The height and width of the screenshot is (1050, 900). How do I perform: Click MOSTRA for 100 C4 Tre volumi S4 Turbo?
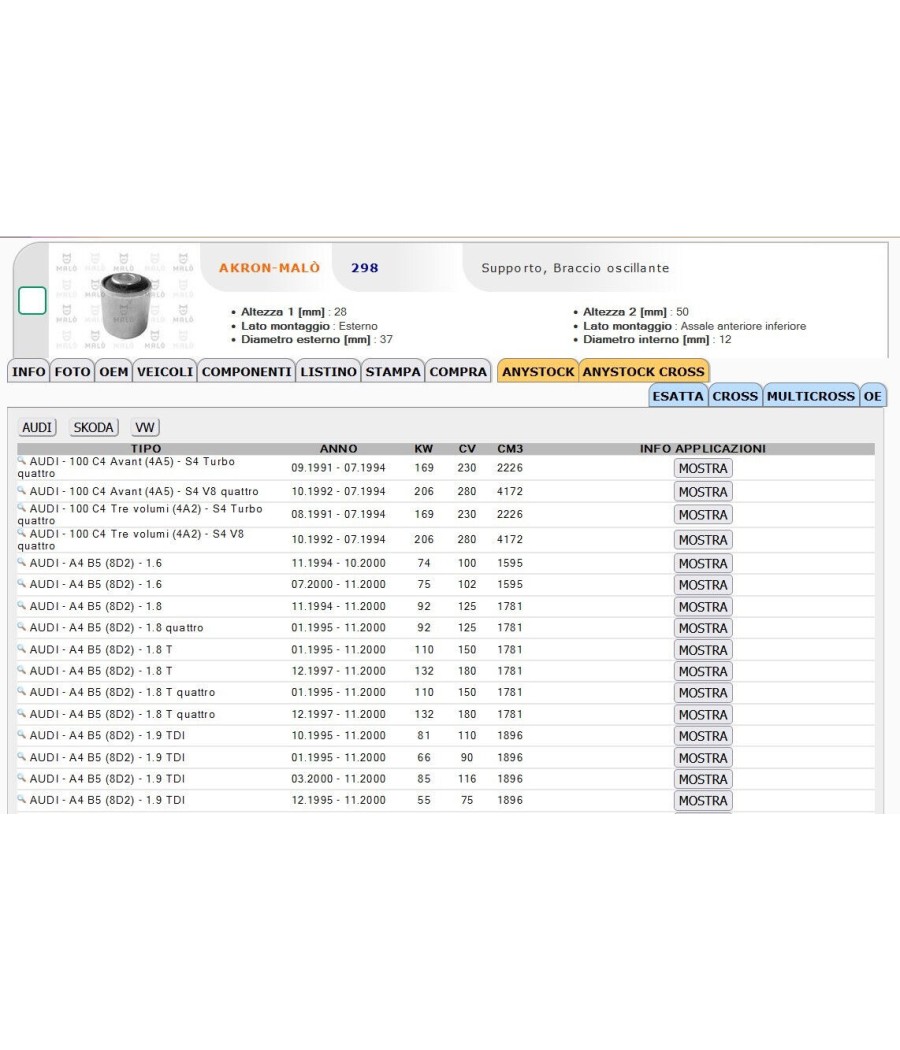tap(703, 515)
